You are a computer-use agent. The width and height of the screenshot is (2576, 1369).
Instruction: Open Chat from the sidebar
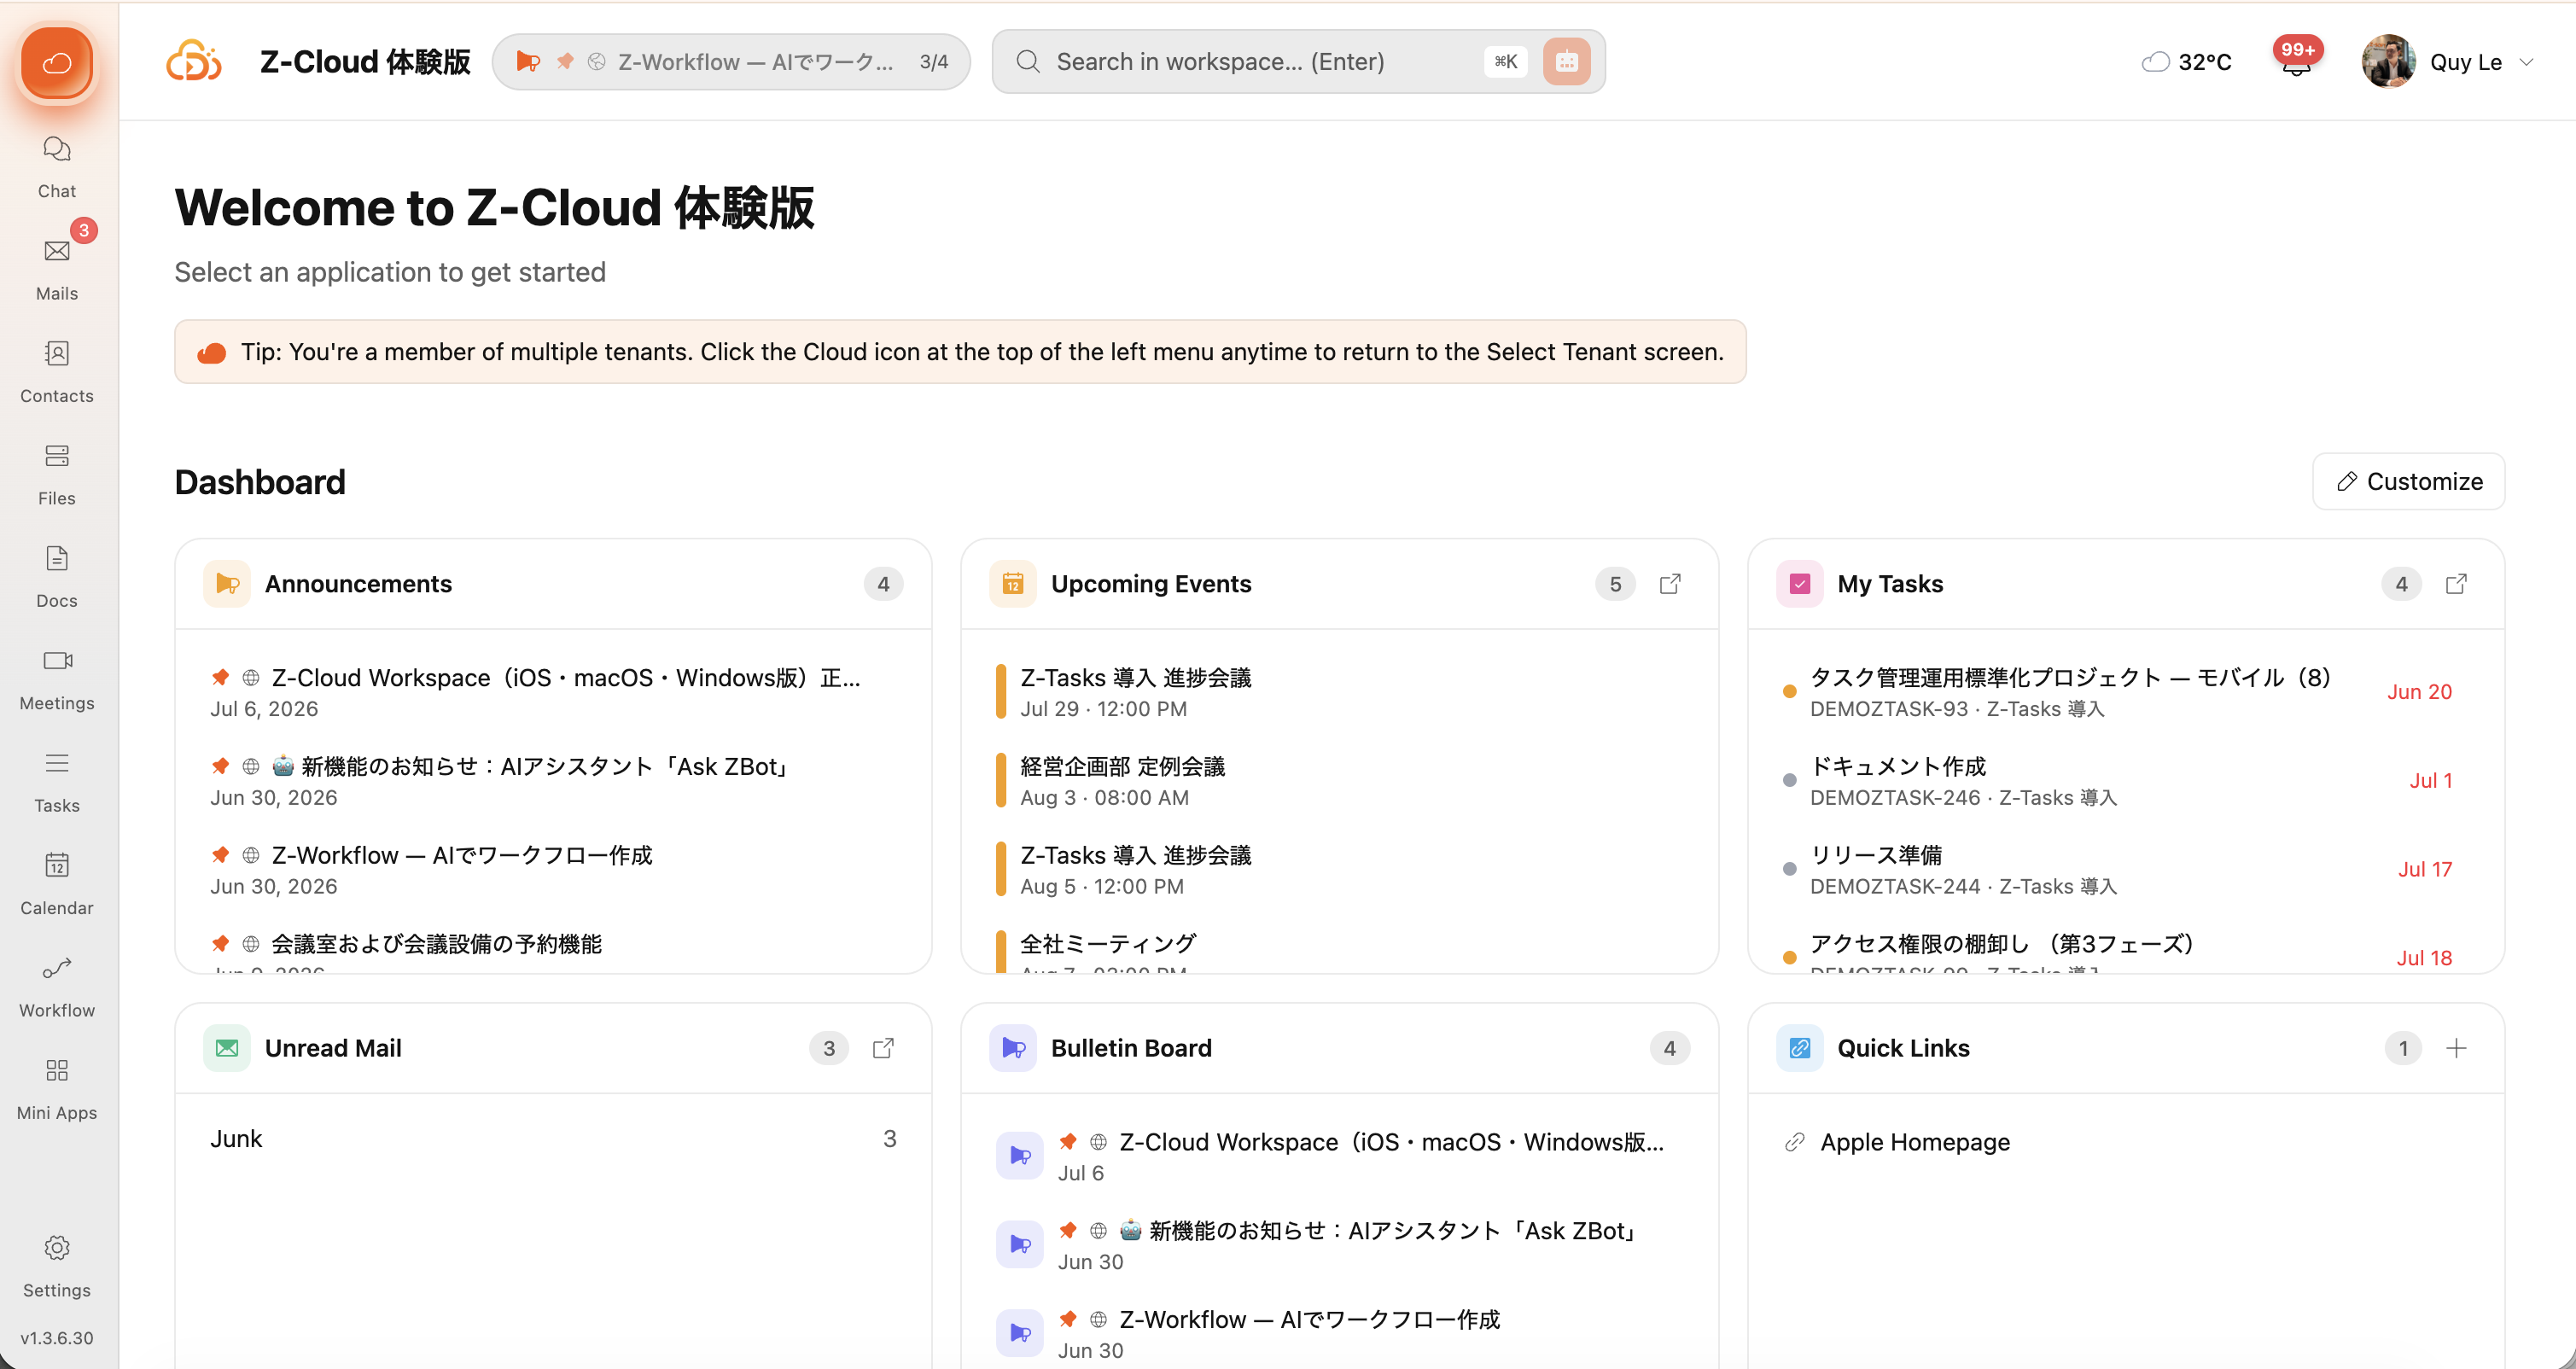tap(57, 167)
